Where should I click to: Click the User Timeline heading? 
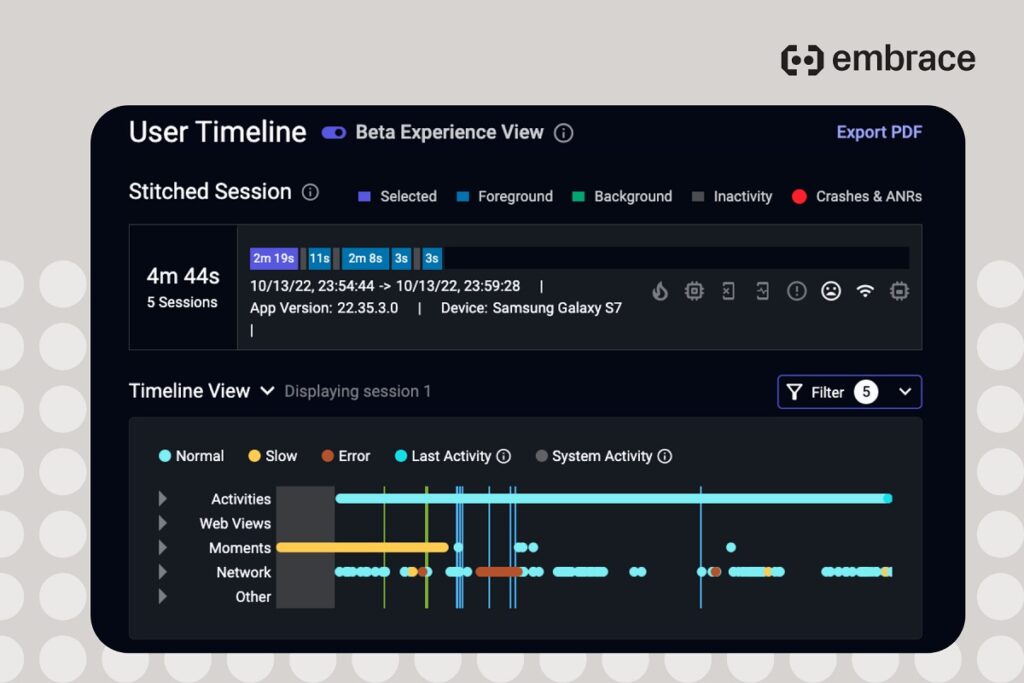[x=217, y=132]
